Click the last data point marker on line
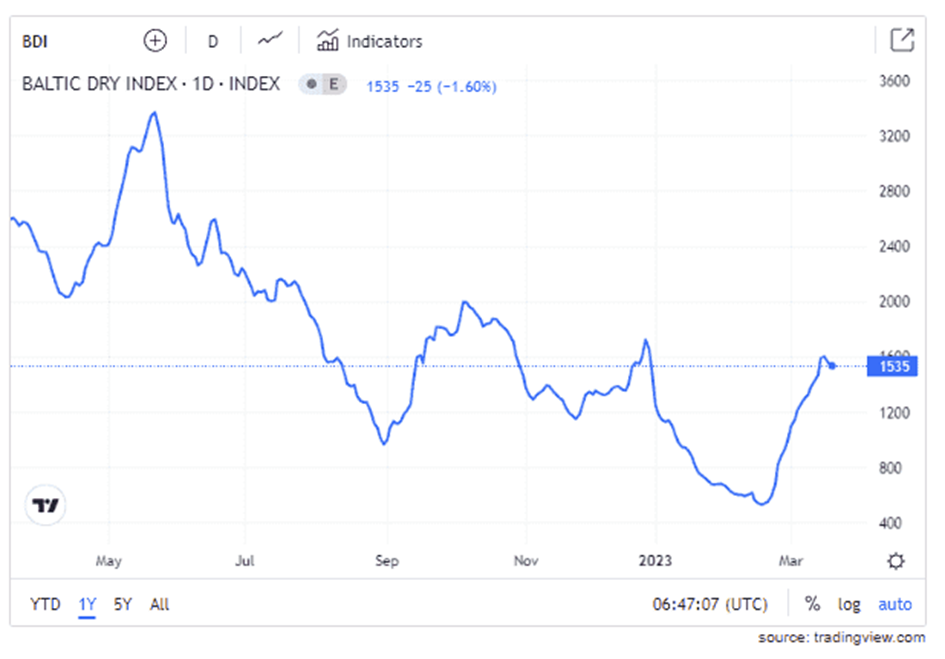 click(x=832, y=366)
